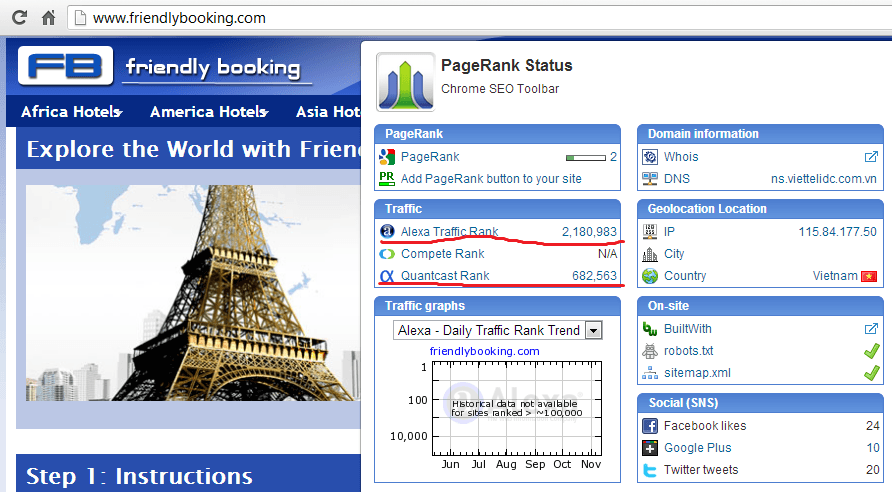Open the America Hotels menu

[x=209, y=111]
